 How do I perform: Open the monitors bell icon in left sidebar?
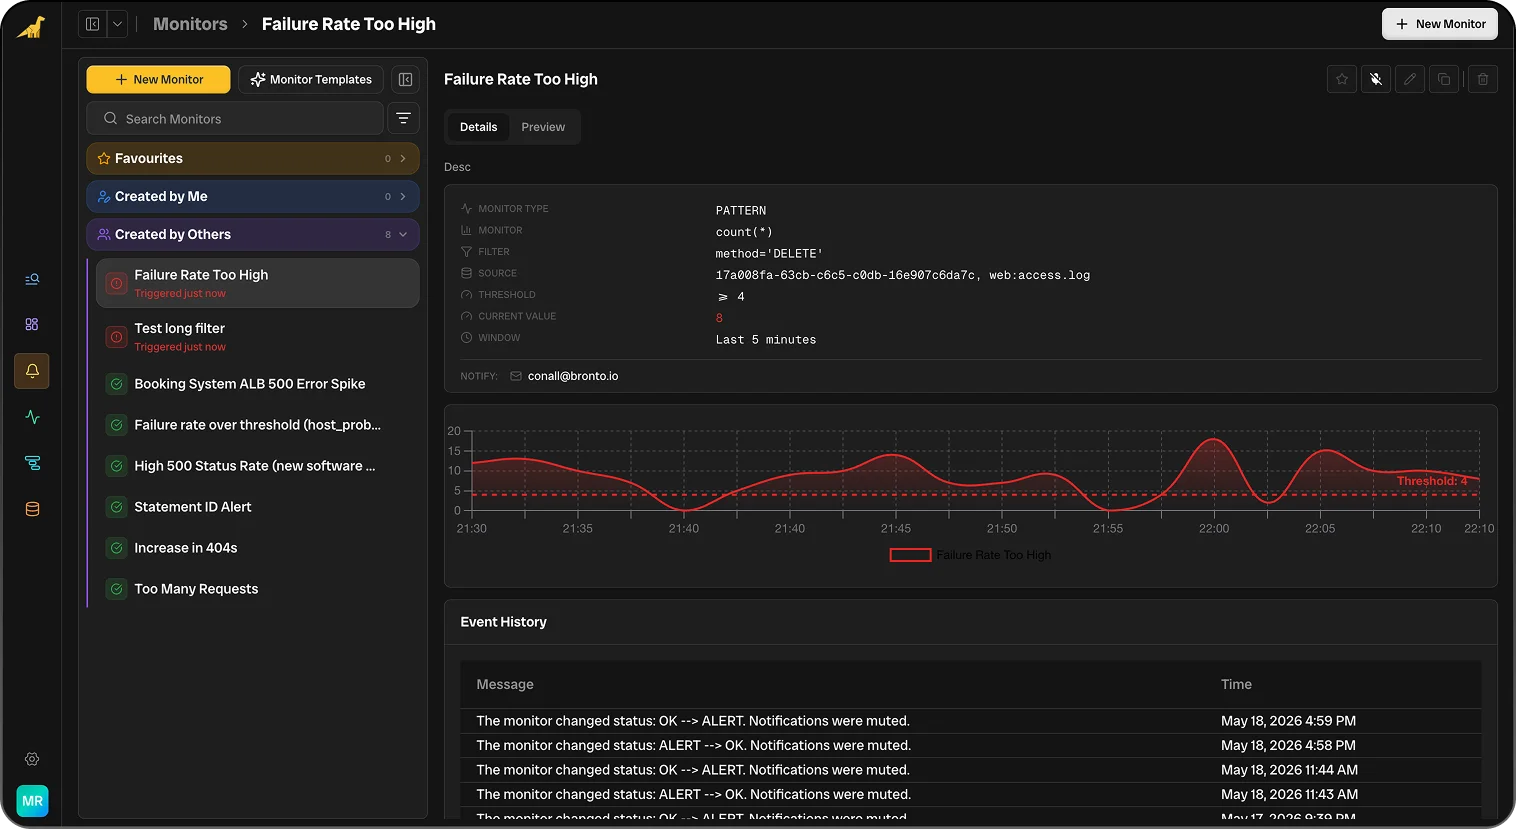[32, 371]
